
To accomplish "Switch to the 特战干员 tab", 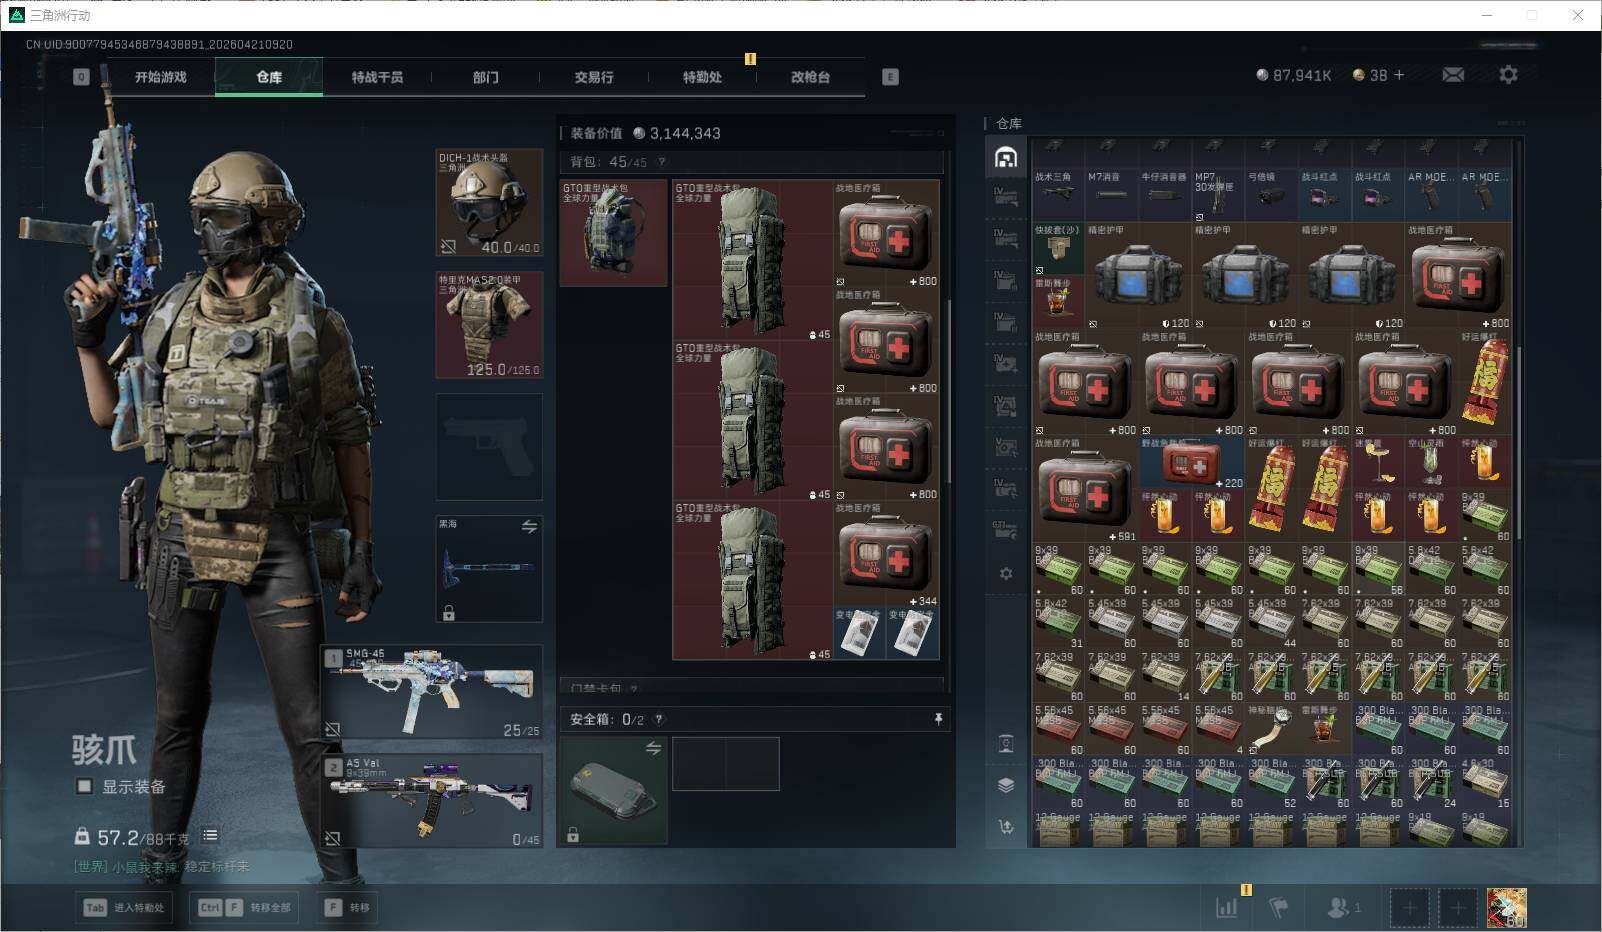I will [x=377, y=77].
